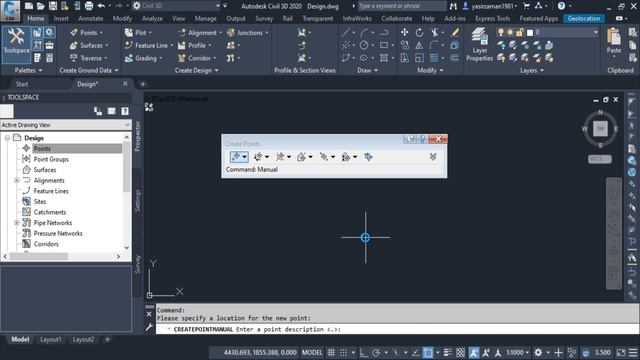Toggle polar tracking in status bar
This screenshot has height=360, width=640.
[376, 352]
